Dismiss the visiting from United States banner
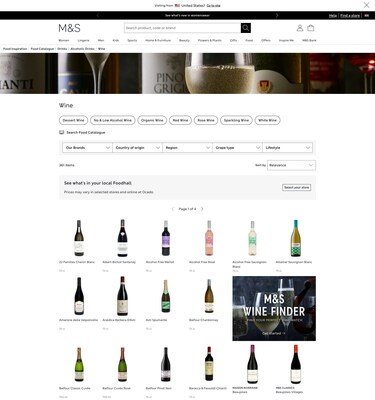This screenshot has width=375, height=400. [366, 5]
